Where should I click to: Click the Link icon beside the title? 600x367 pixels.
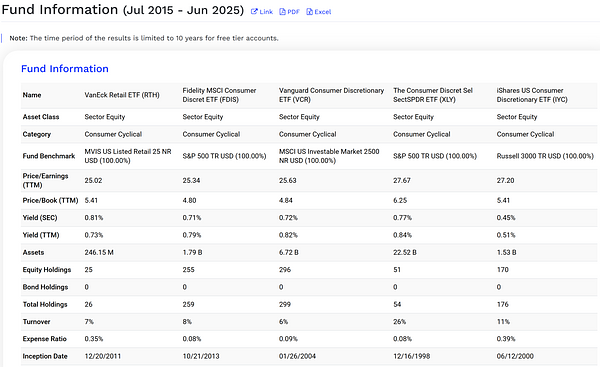click(254, 12)
